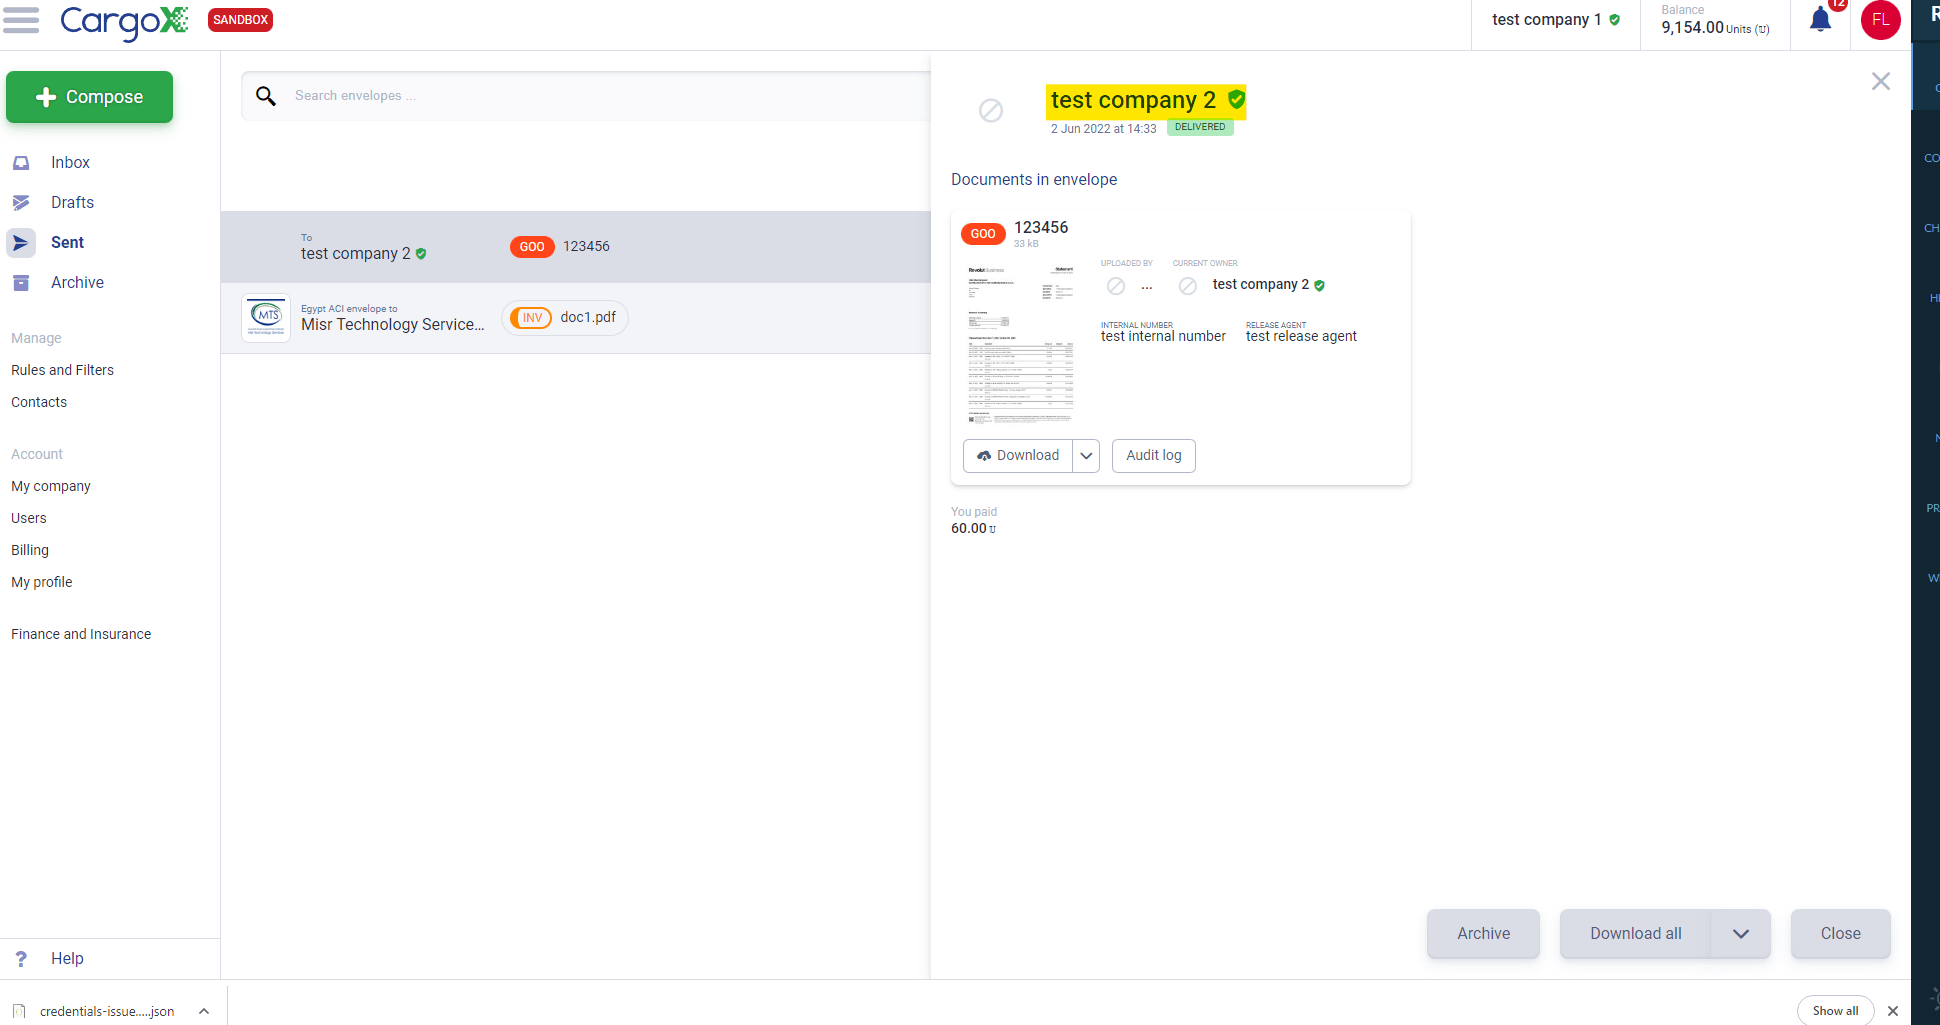Click the Help question mark icon

pos(22,958)
